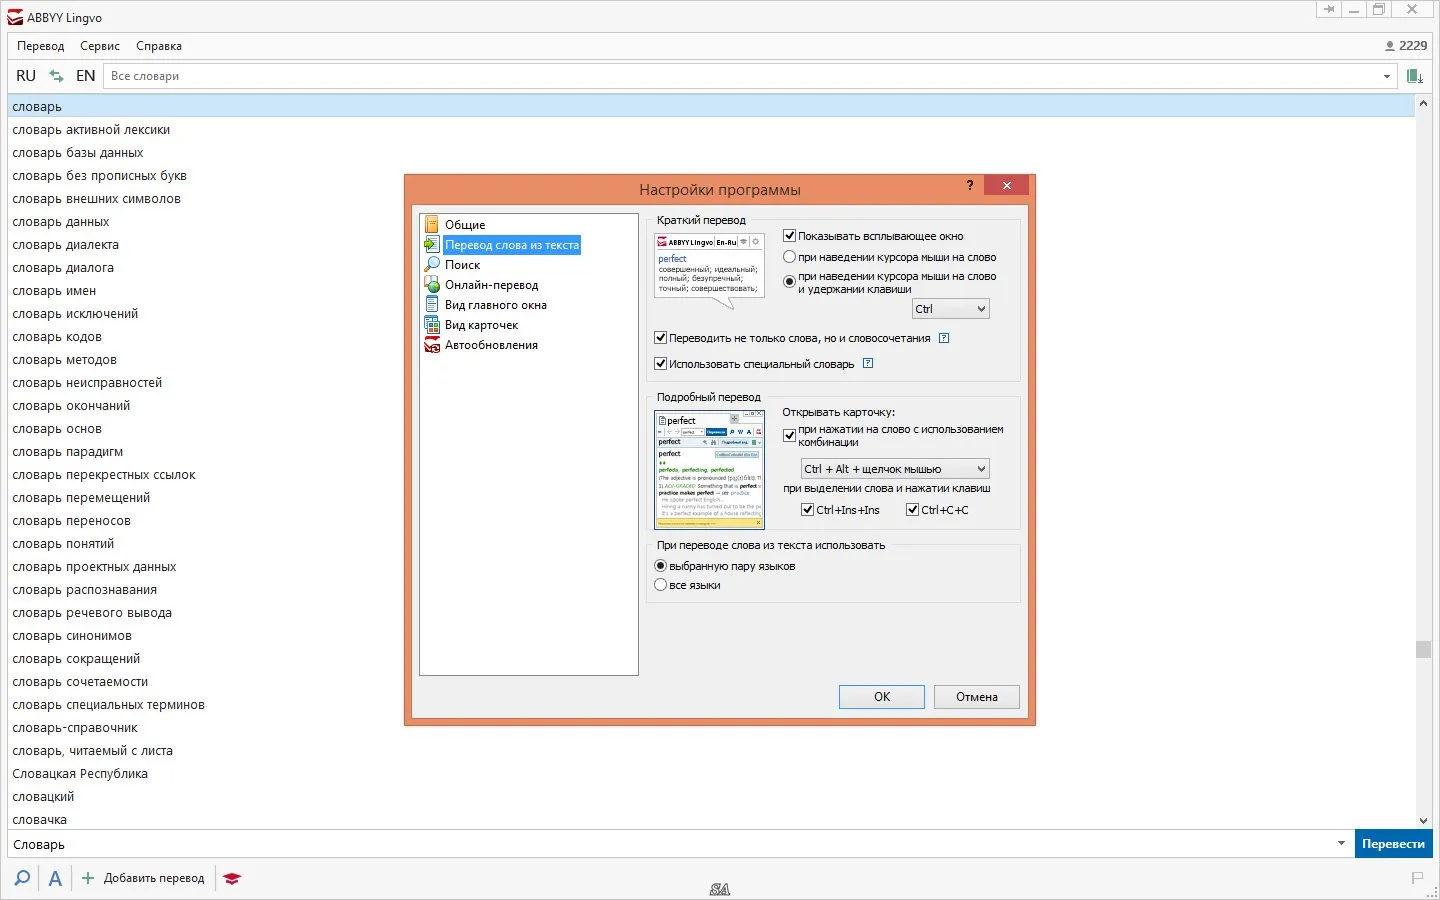Open the Ctrl key dropdown
Viewport: 1440px width, 900px height.
(950, 309)
